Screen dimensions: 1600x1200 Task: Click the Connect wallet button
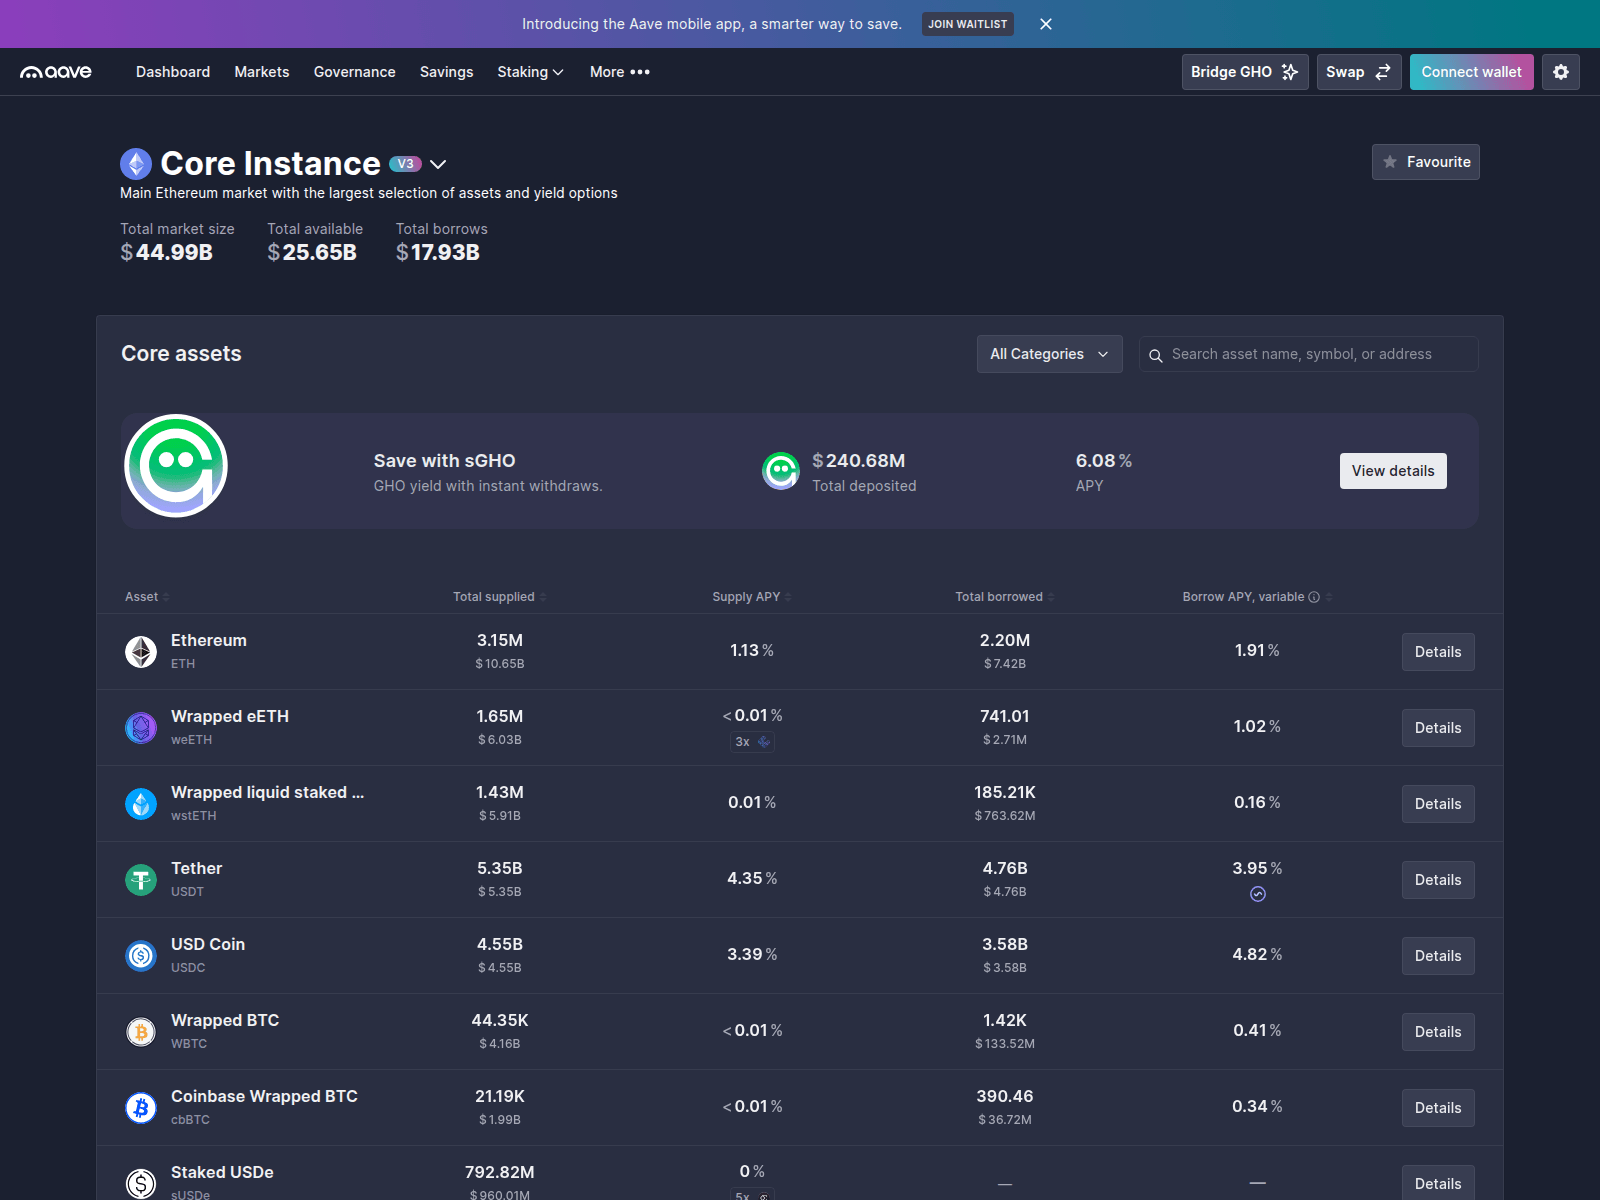(1471, 71)
